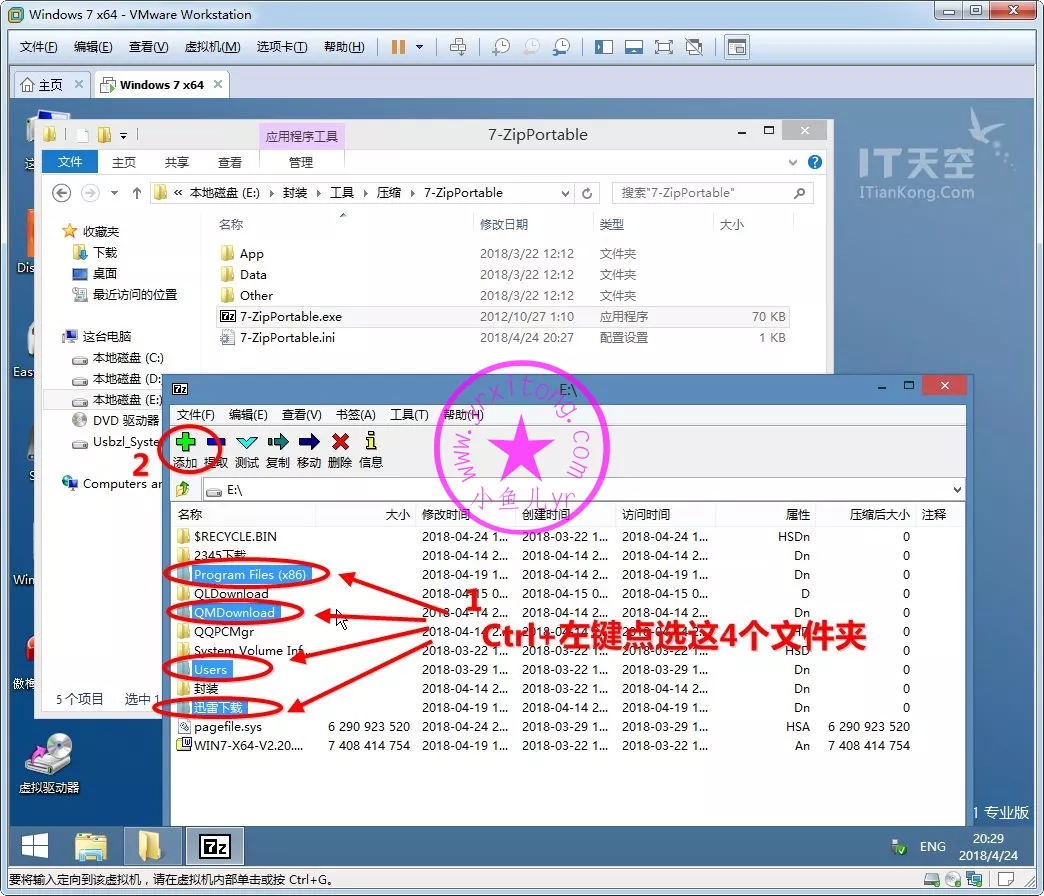The image size is (1044, 896).
Task: Open the VMware power options dropdown arrow
Action: click(x=419, y=47)
